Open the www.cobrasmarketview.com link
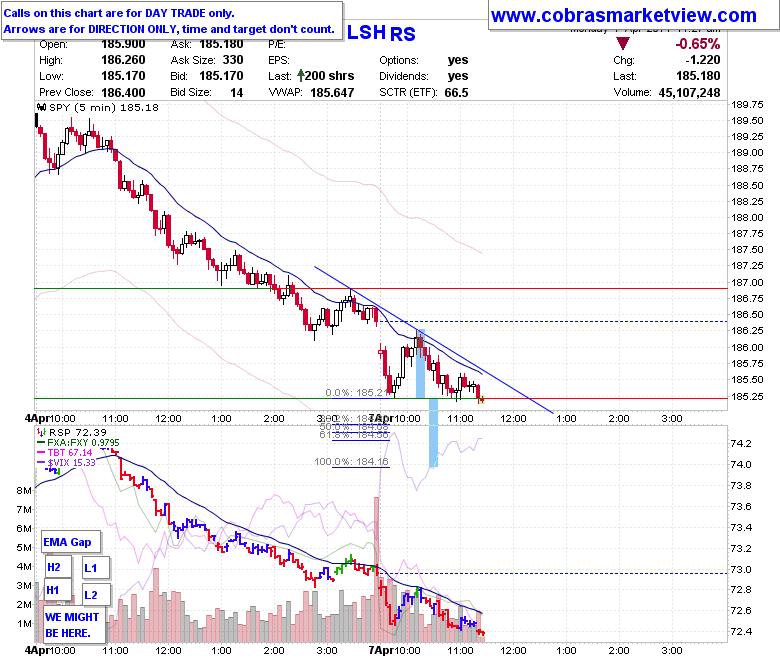Image resolution: width=780 pixels, height=659 pixels. pyautogui.click(x=623, y=15)
